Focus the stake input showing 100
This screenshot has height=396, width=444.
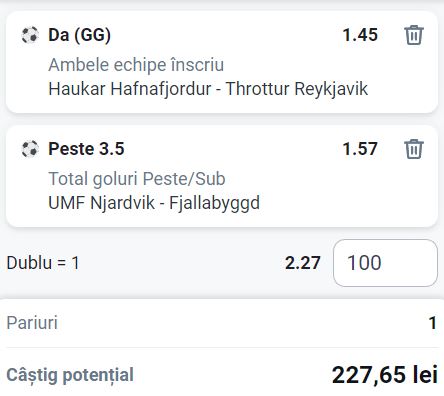click(x=385, y=263)
